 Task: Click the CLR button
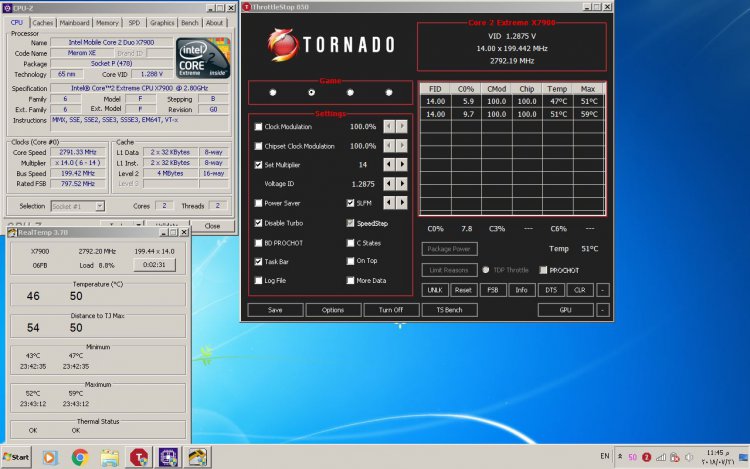pos(580,290)
